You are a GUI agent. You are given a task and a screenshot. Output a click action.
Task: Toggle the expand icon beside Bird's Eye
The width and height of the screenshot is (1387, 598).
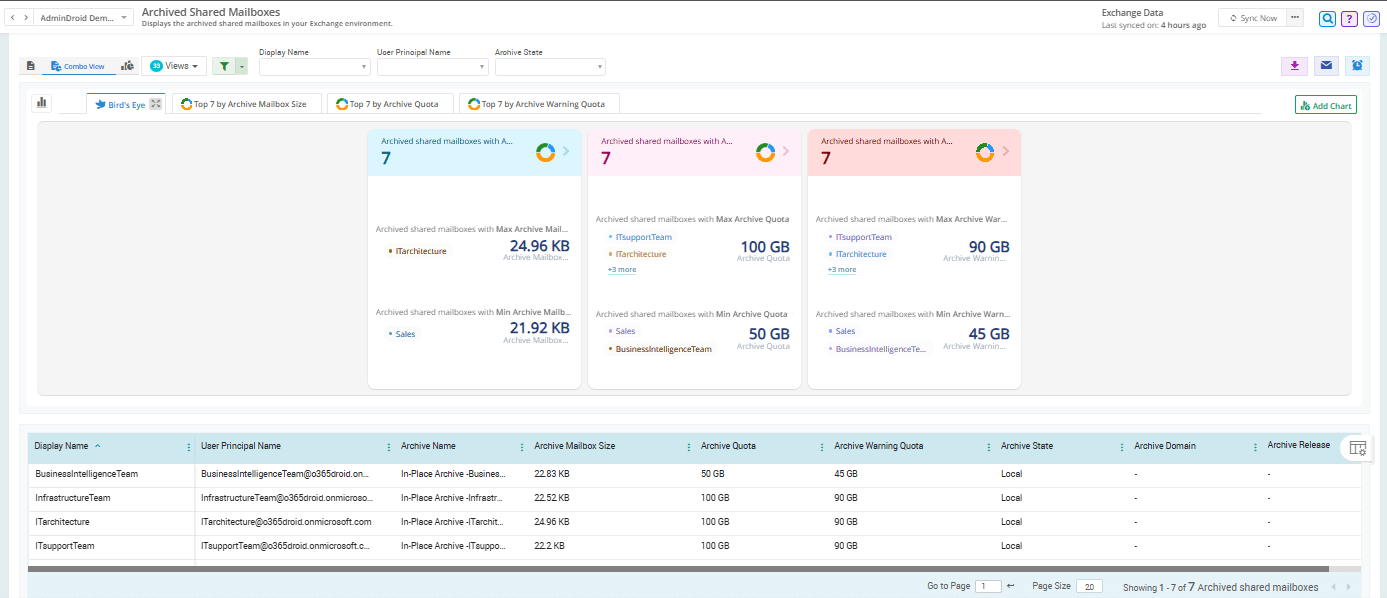[155, 104]
